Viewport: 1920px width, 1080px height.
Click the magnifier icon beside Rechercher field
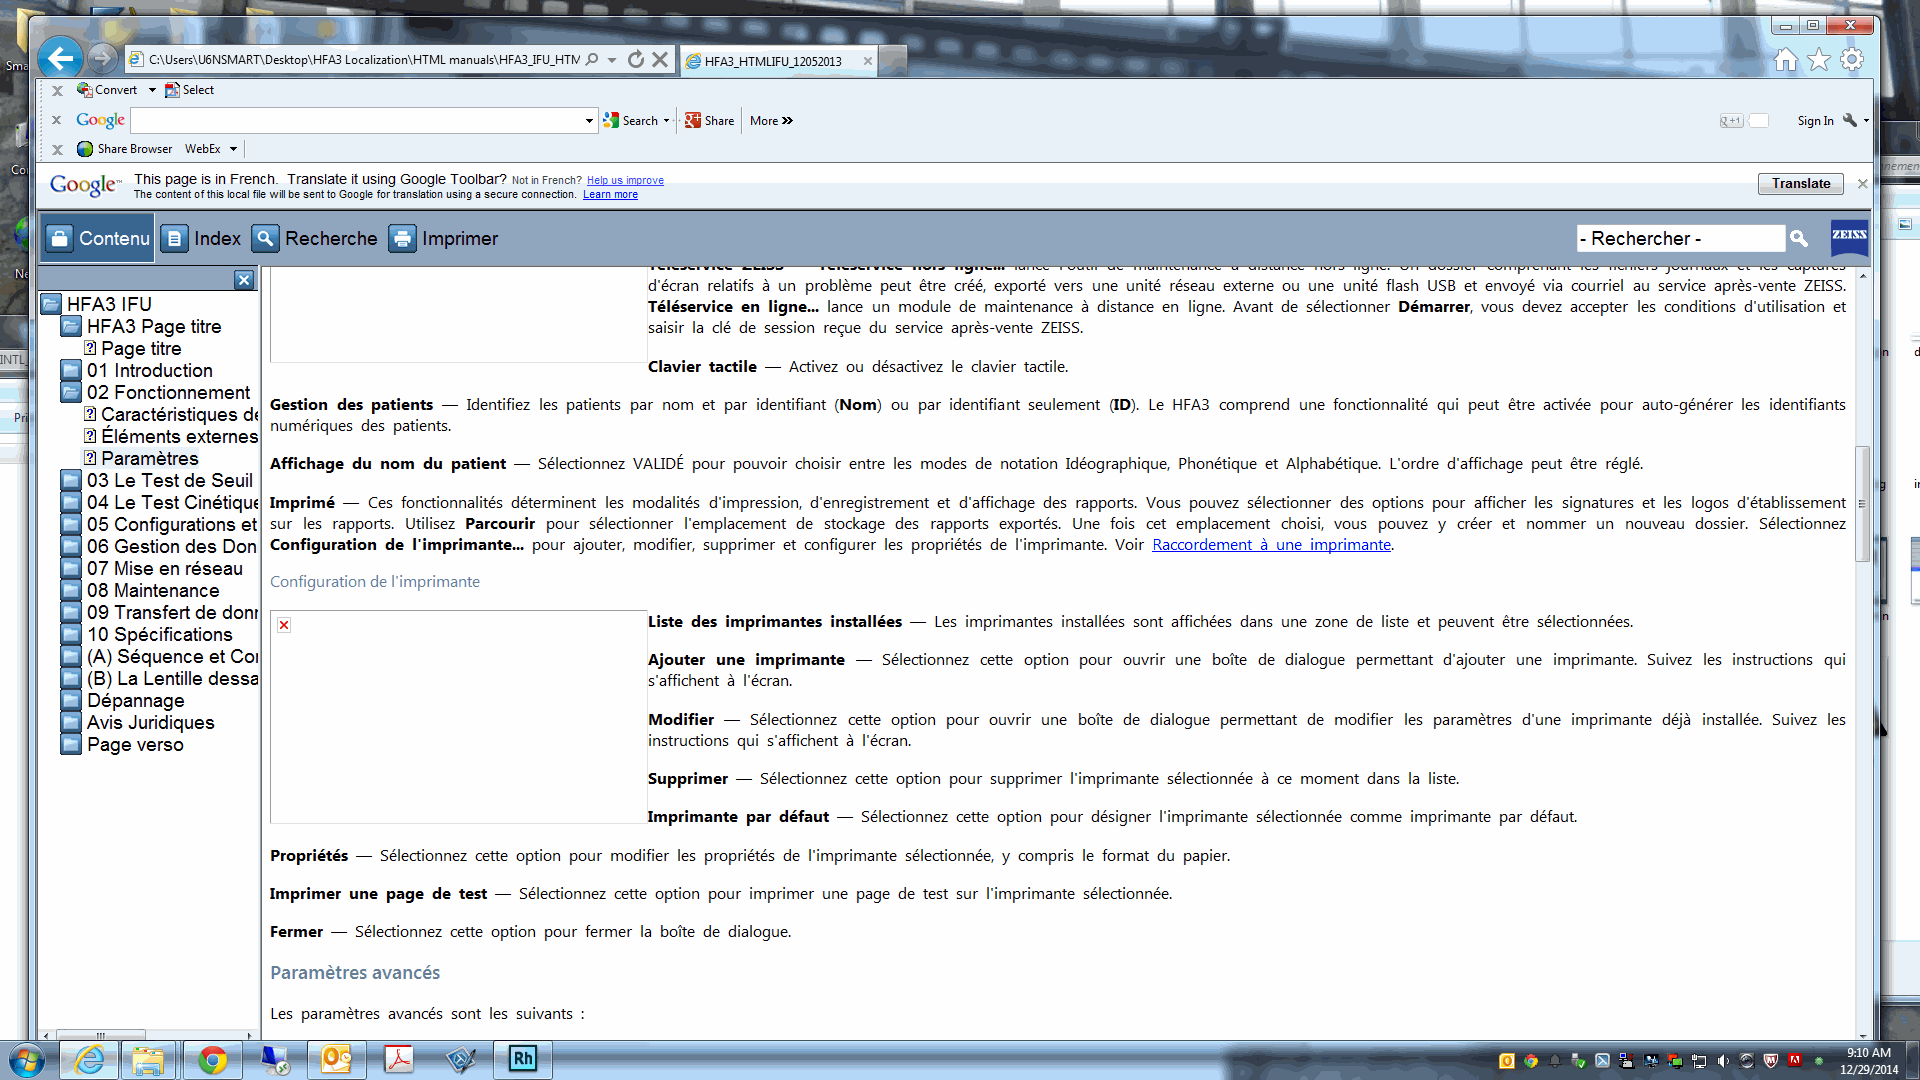(1799, 239)
